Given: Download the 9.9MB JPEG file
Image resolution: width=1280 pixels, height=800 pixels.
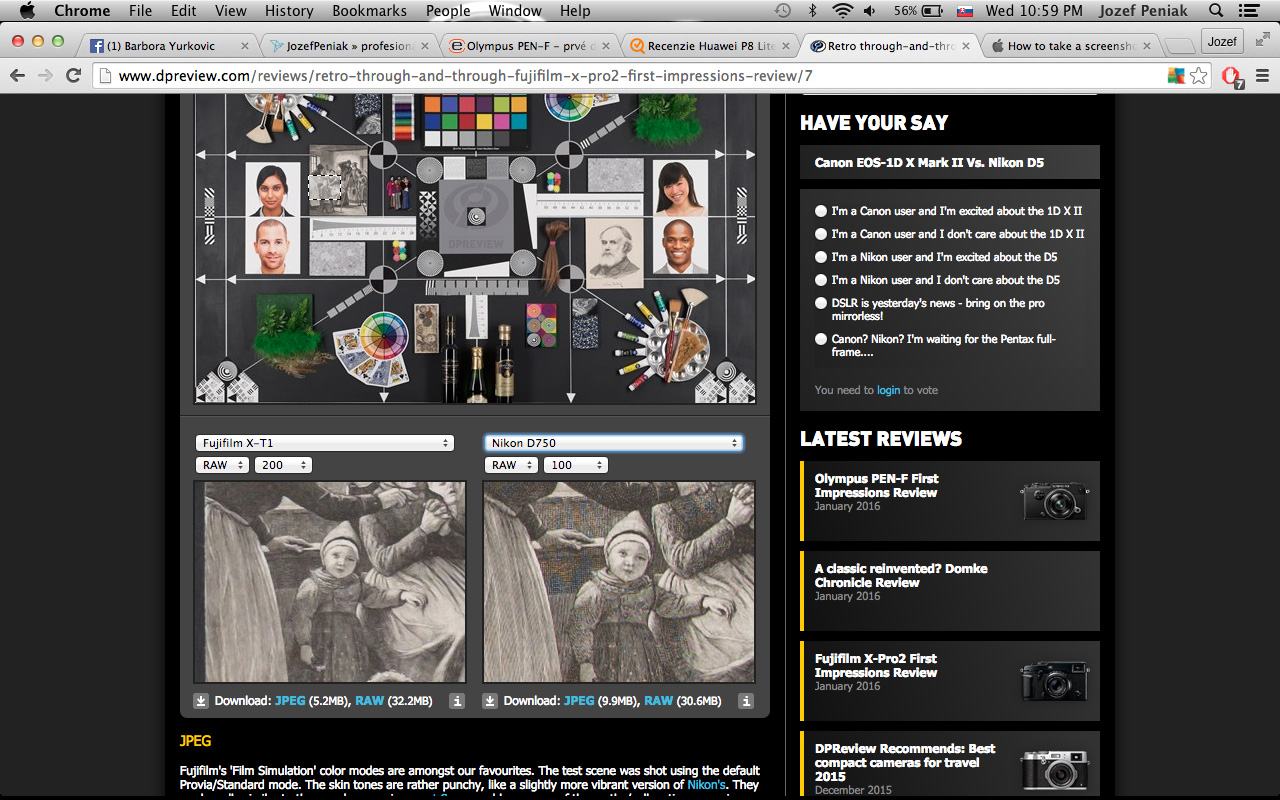Looking at the screenshot, I should coord(579,701).
